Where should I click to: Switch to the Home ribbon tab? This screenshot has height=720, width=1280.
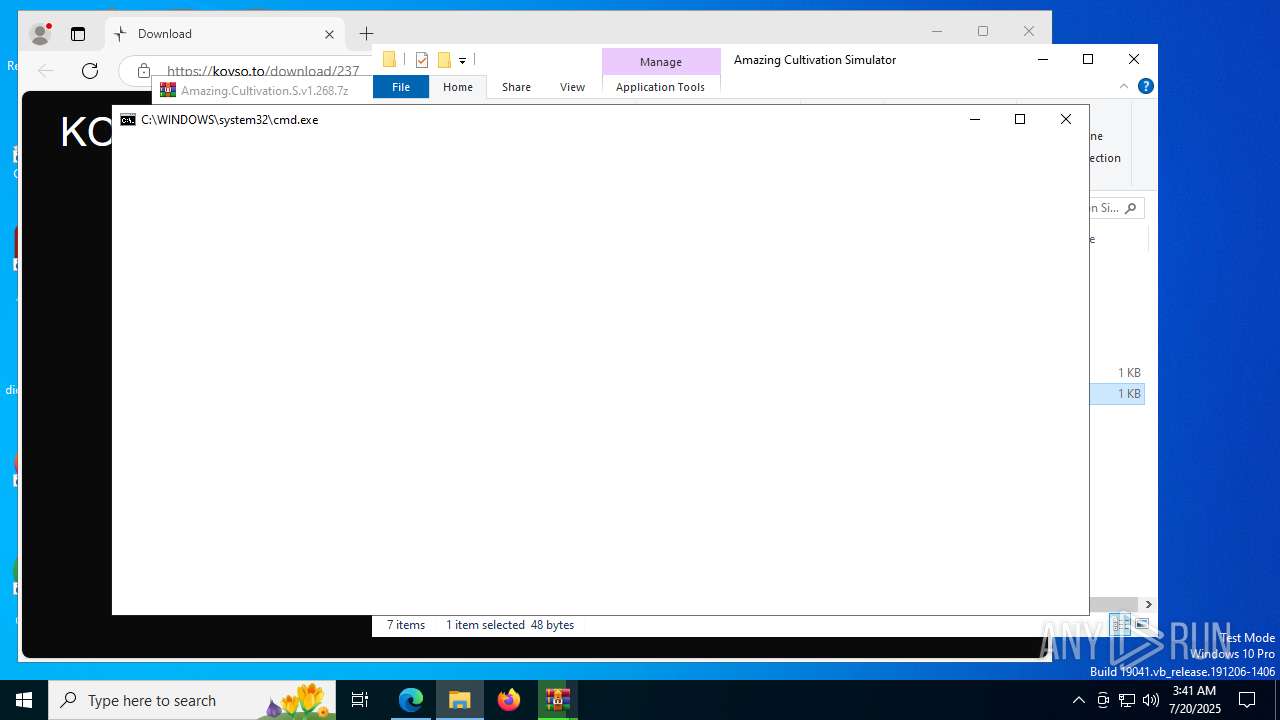tap(458, 87)
